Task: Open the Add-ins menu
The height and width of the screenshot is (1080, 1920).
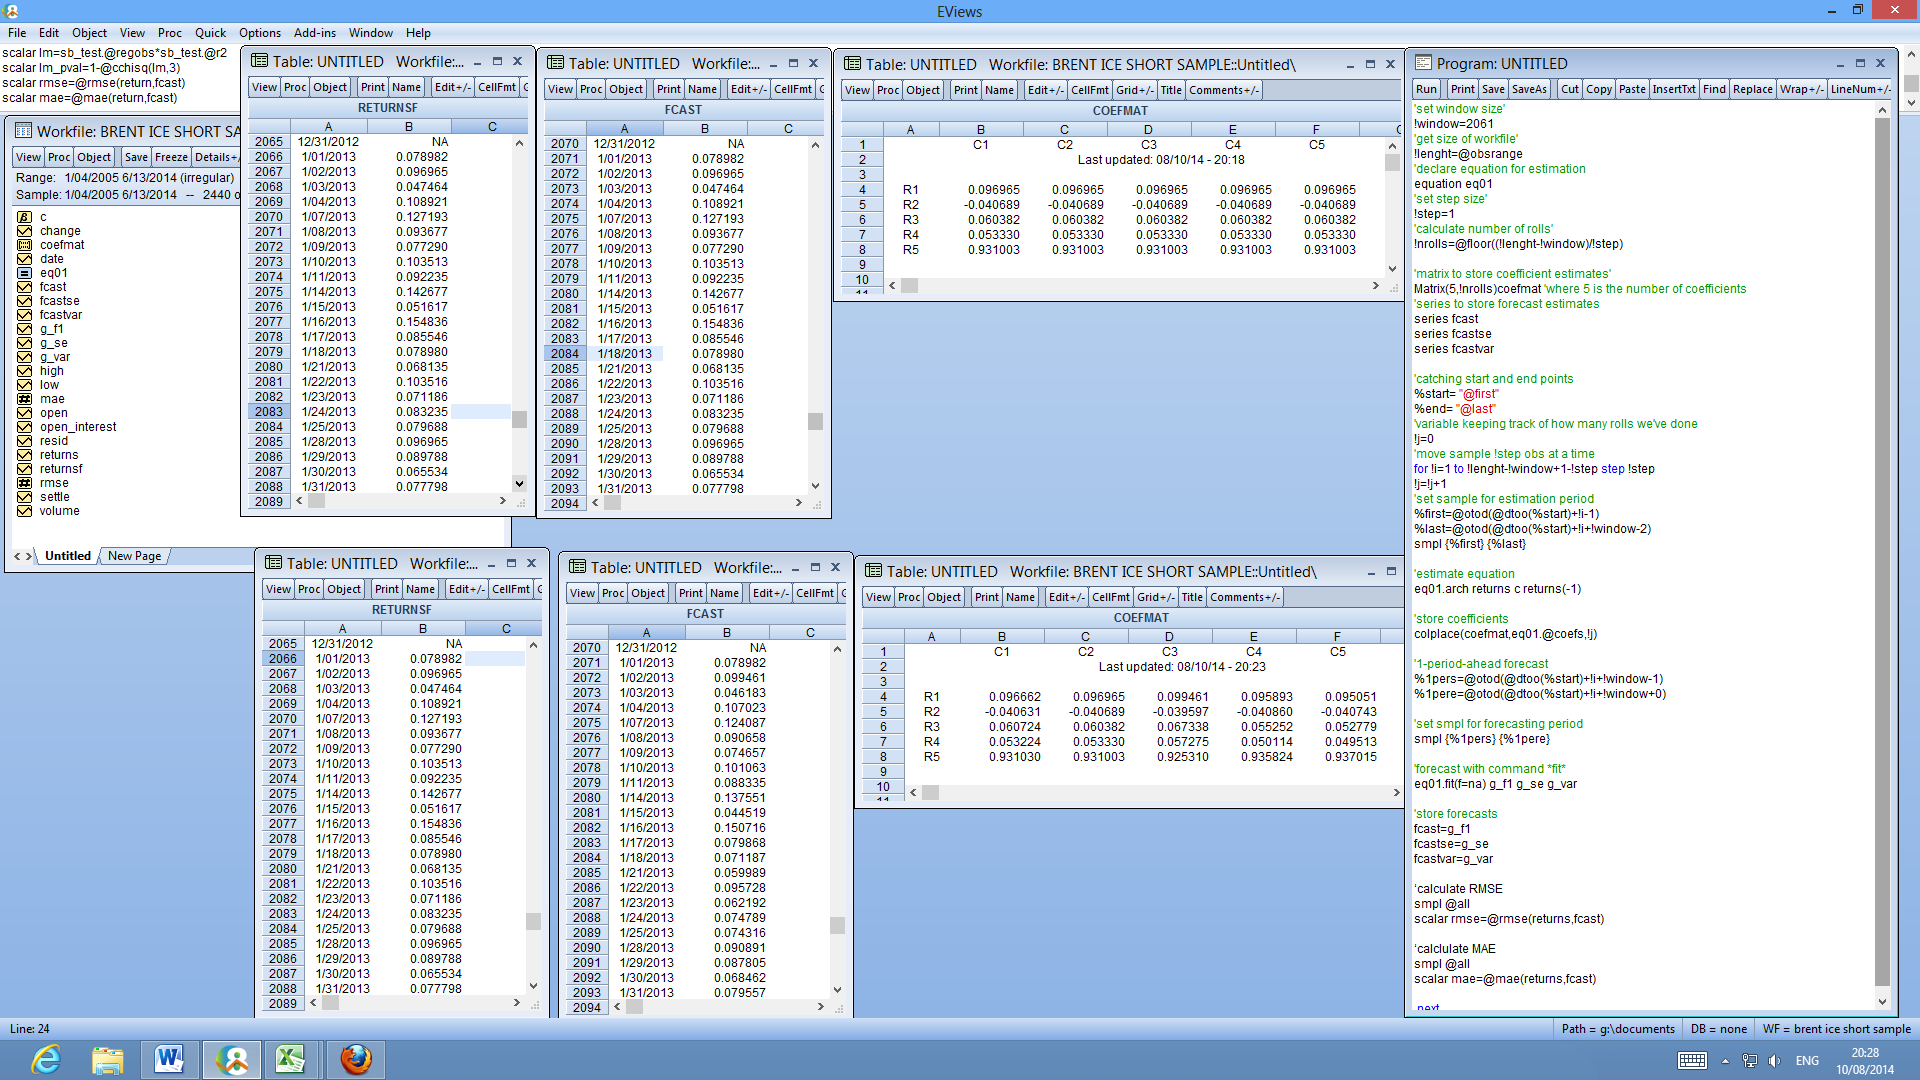Action: 314,32
